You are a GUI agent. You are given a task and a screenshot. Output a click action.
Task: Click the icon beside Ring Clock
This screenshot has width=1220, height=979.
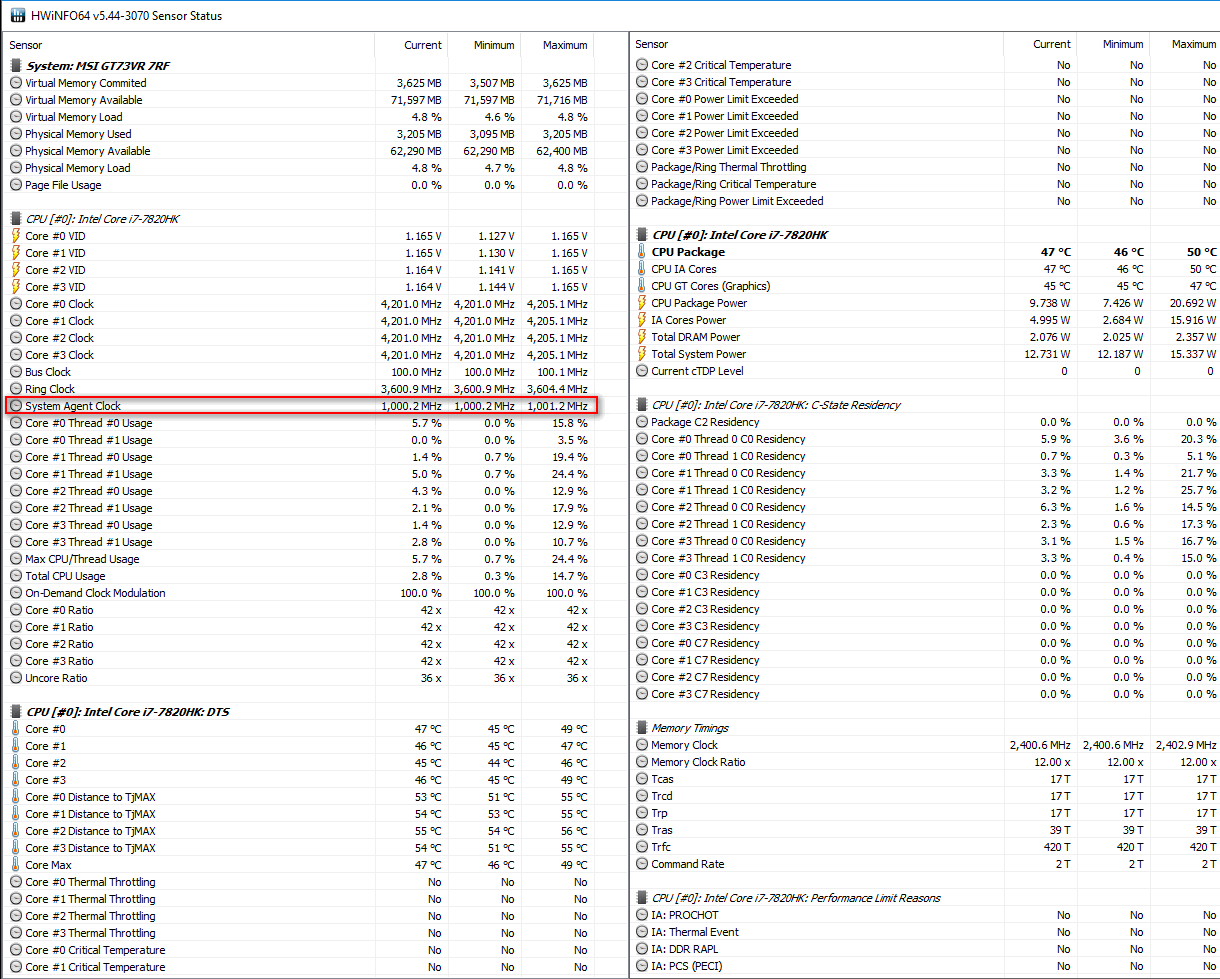pos(16,389)
